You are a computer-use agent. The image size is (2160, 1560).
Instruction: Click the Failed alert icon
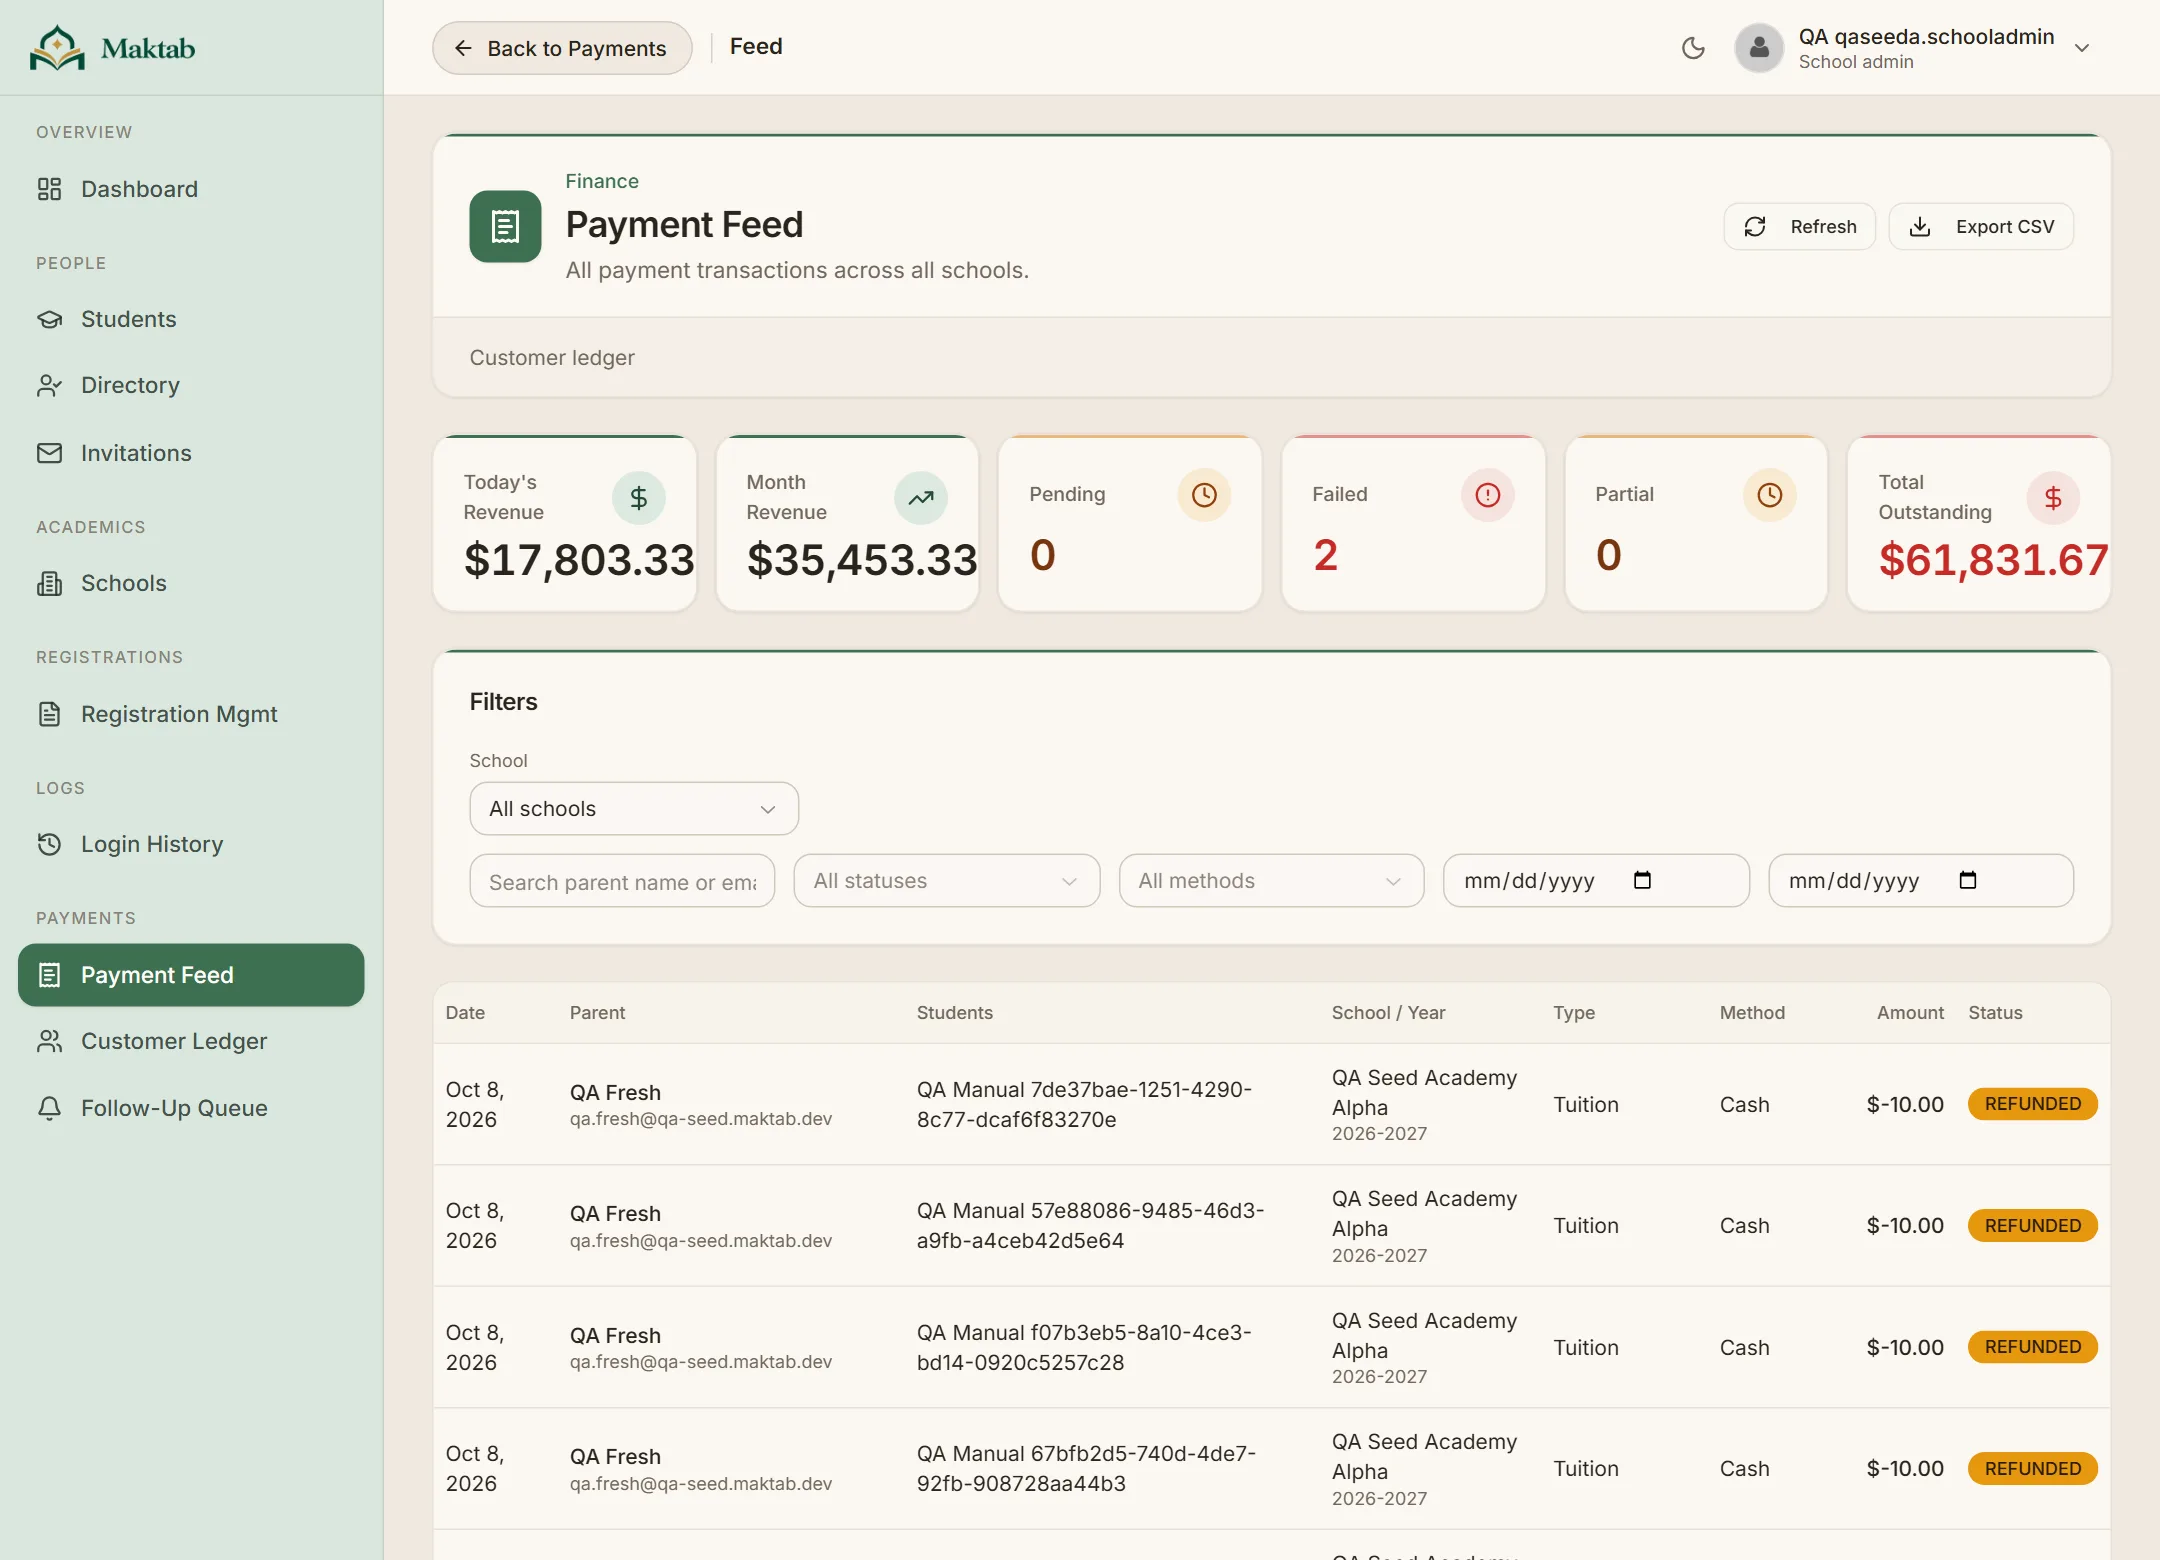click(x=1488, y=495)
